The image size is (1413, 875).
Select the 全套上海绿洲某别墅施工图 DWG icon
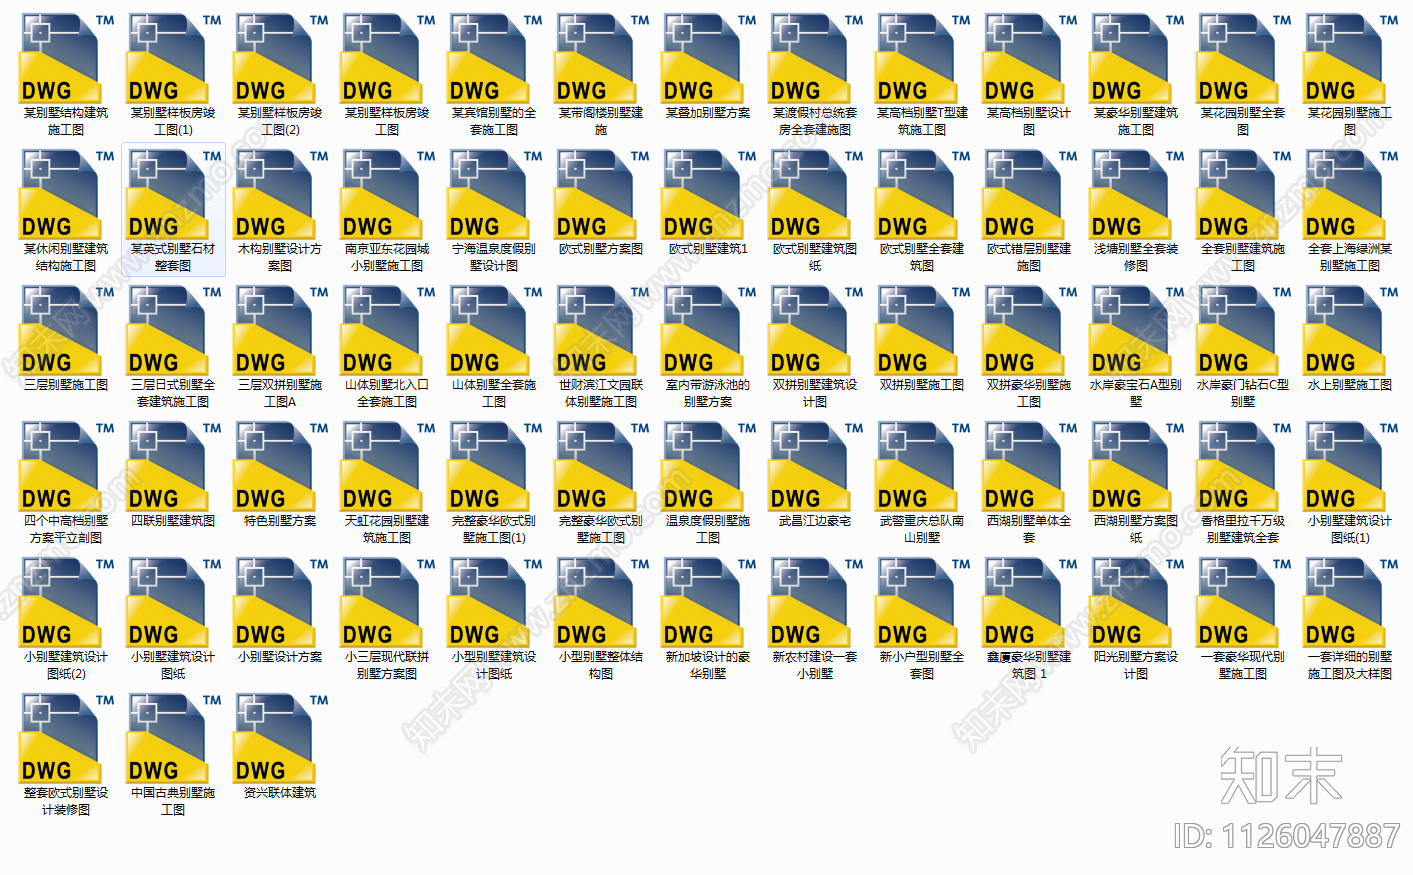(x=1344, y=195)
